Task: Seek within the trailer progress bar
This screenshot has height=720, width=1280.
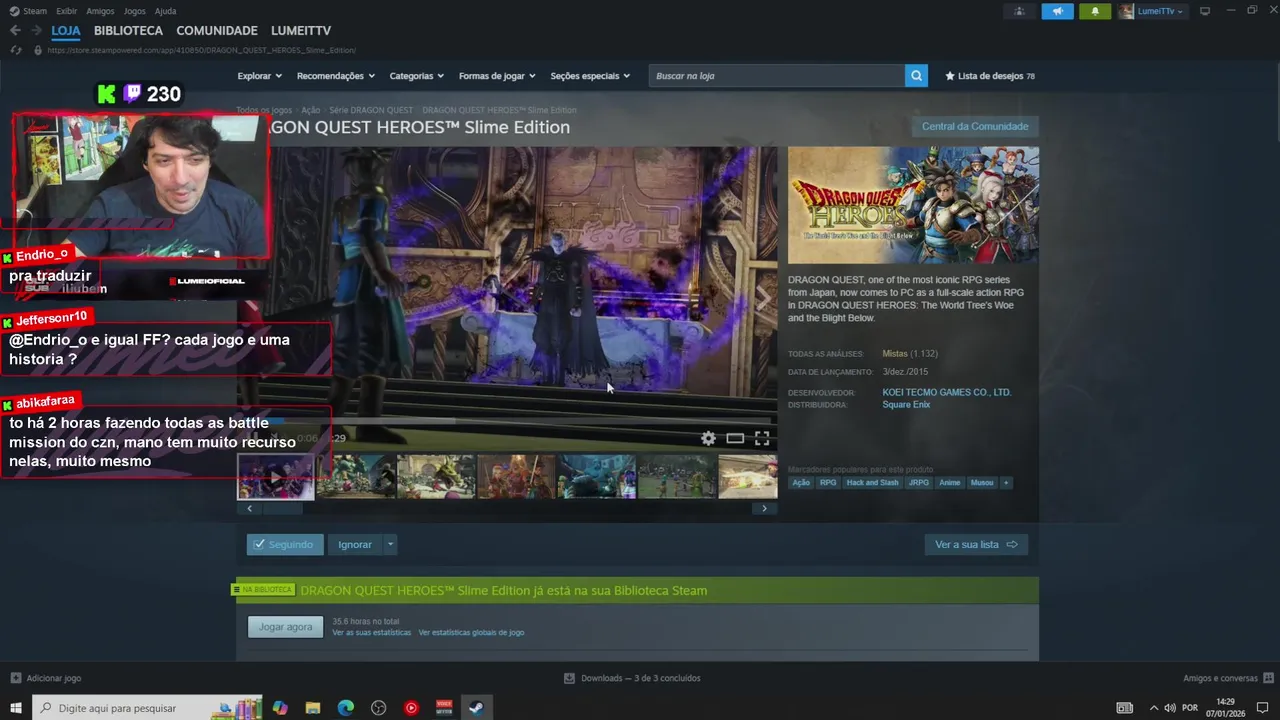Action: (x=507, y=421)
